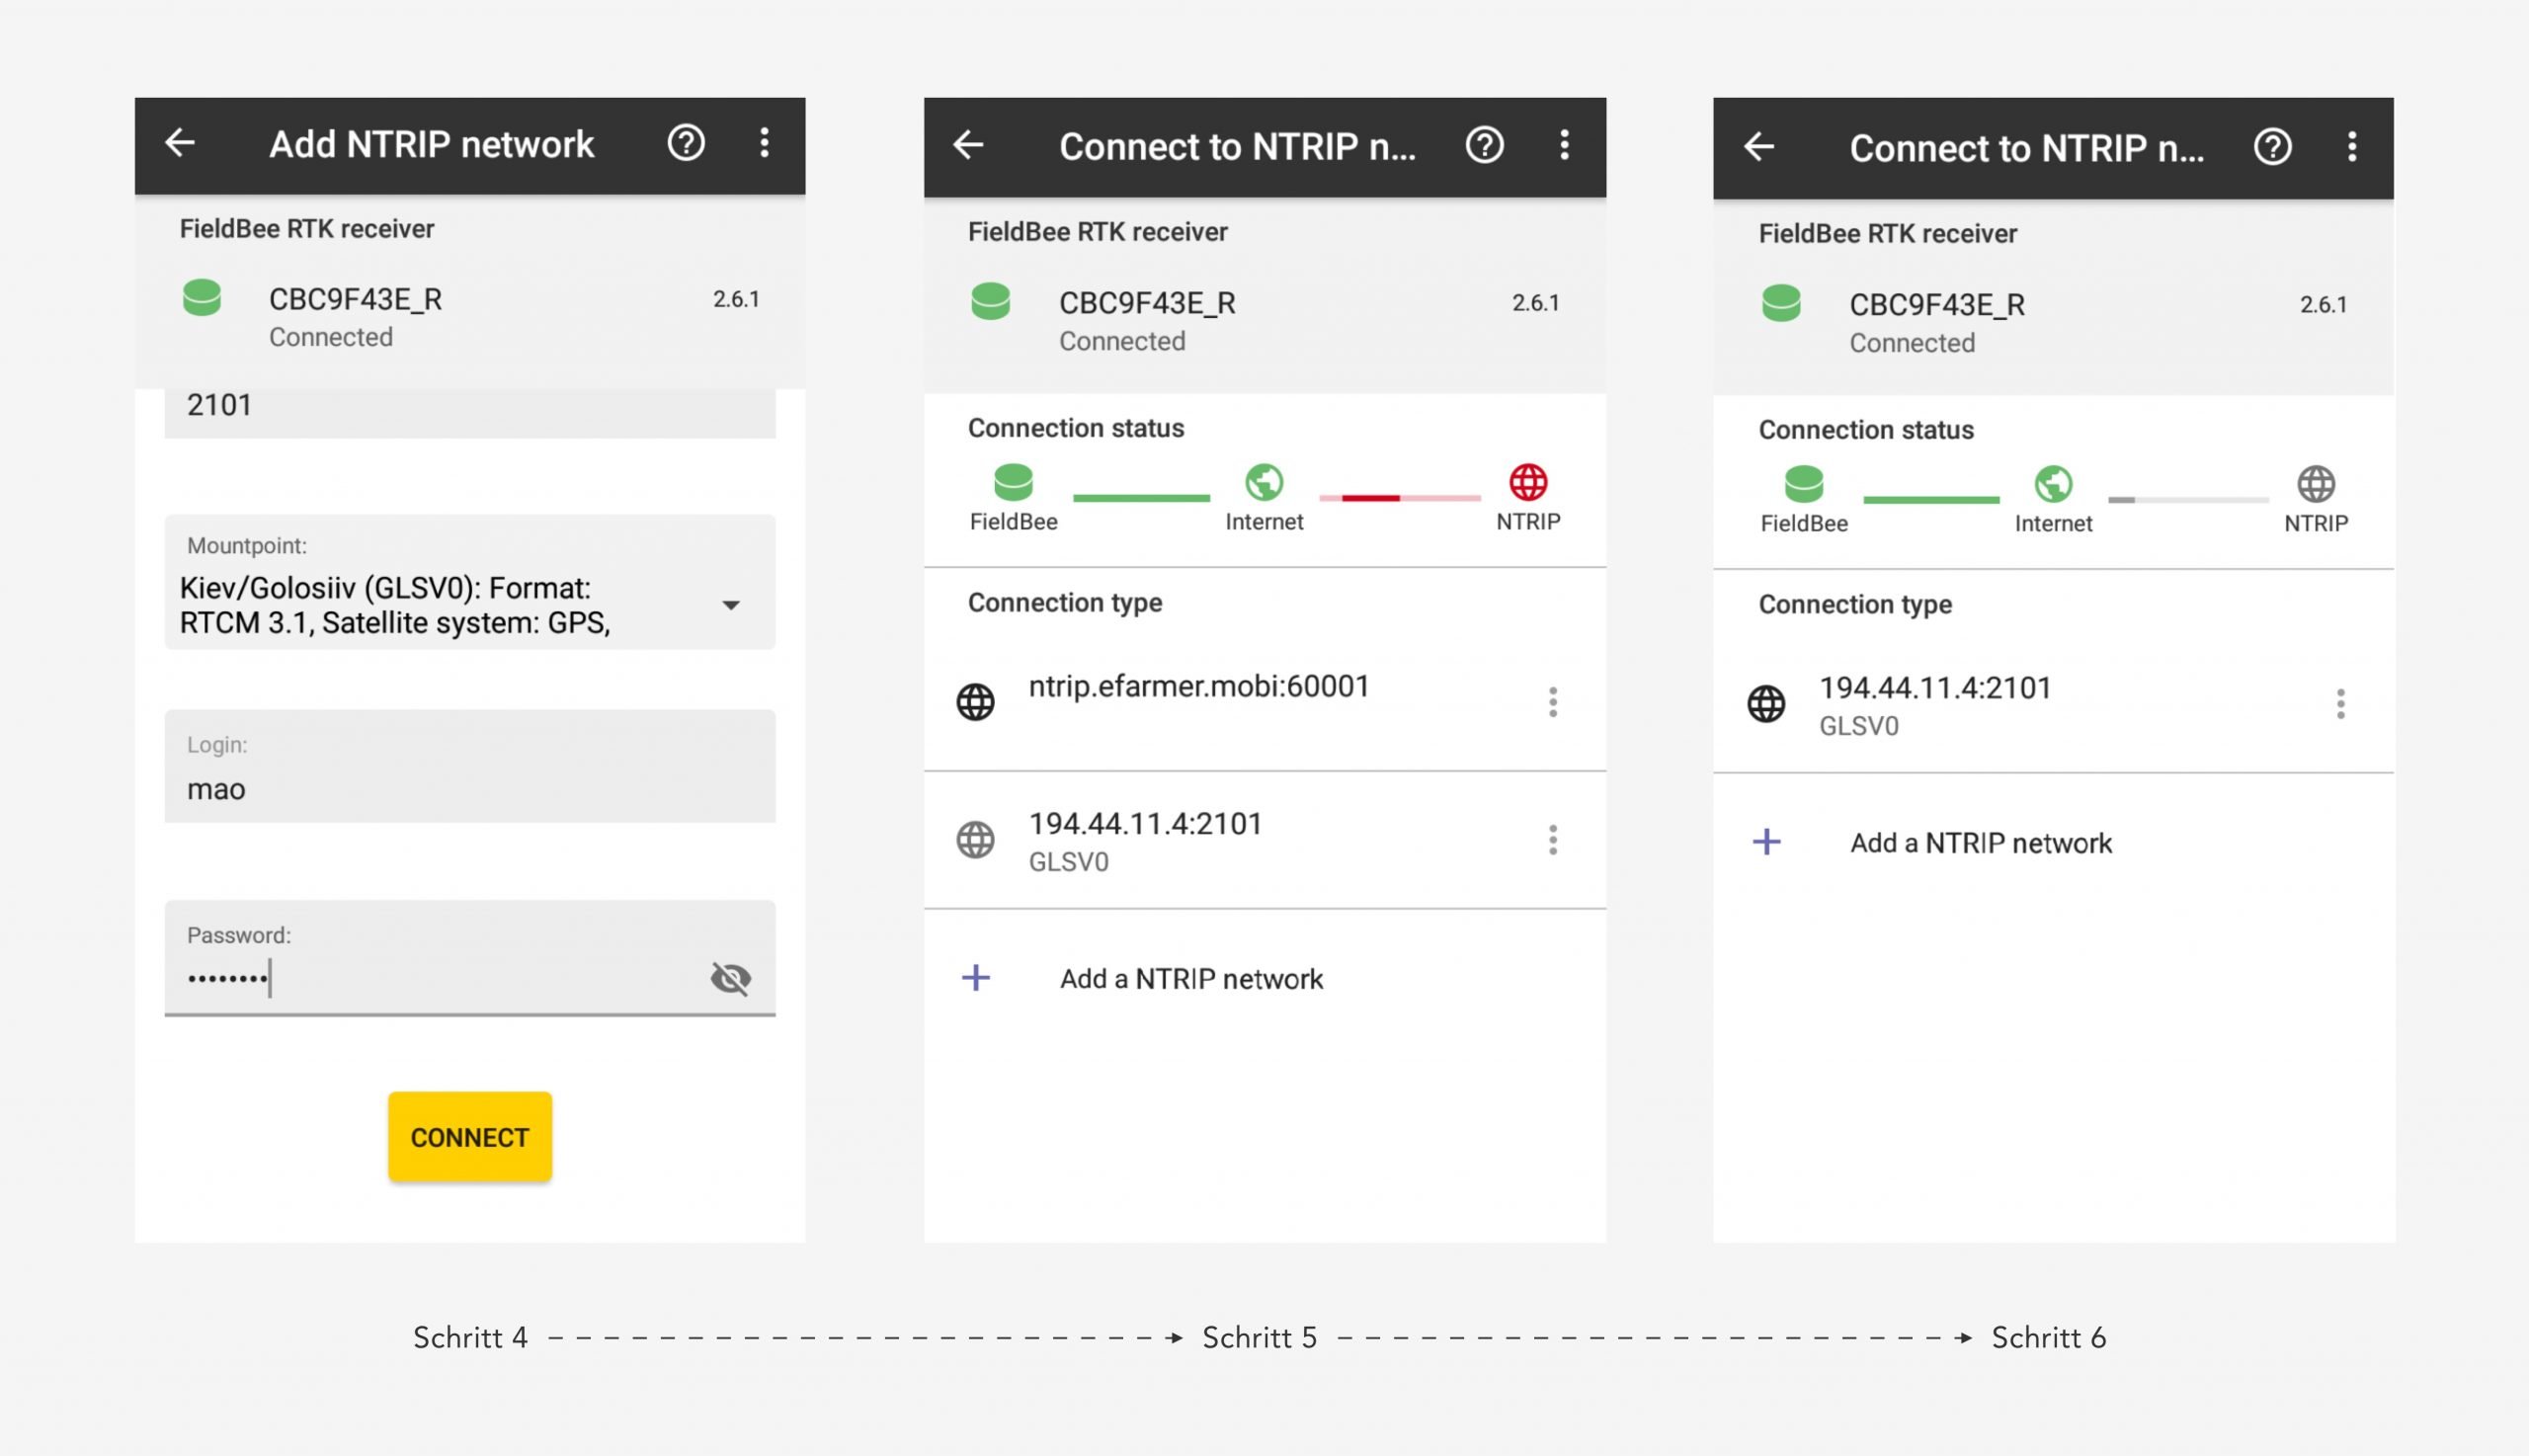Click the globe icon for ntrip.efarmer.mobi:60001
The width and height of the screenshot is (2529, 1456).
pyautogui.click(x=973, y=702)
